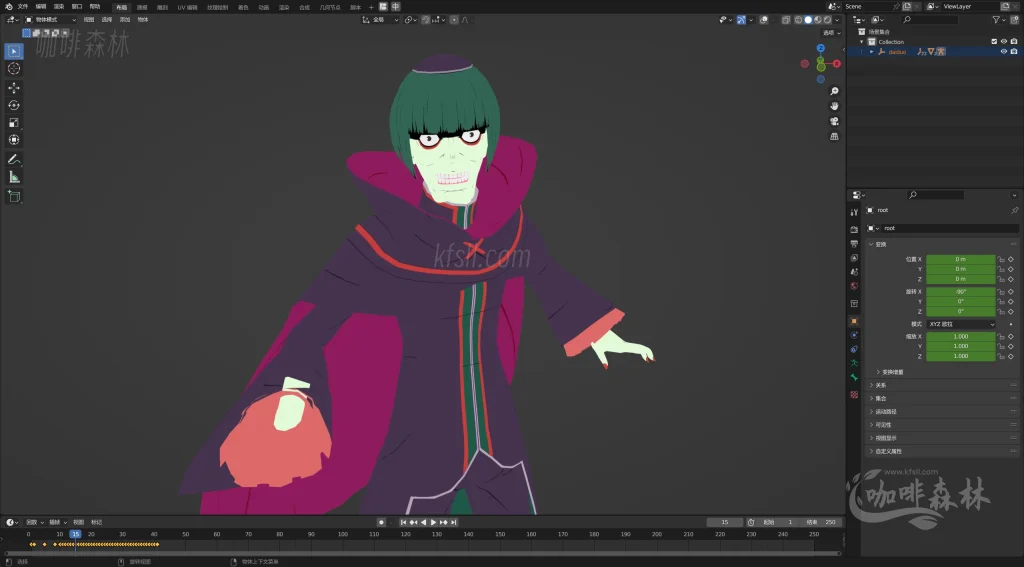Open the 编辑 menu
The width and height of the screenshot is (1024, 567).
click(x=40, y=7)
